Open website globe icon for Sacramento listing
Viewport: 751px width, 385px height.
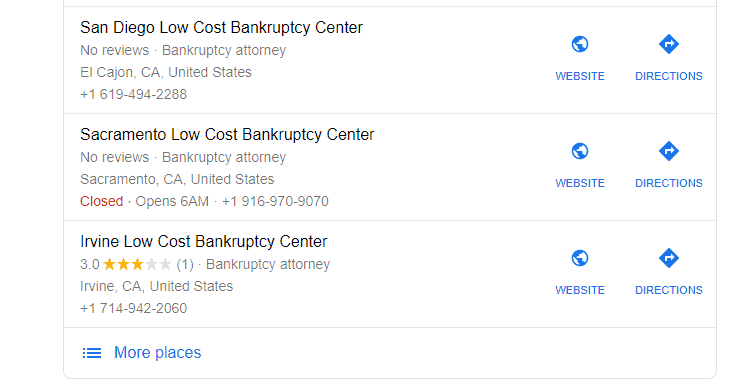[580, 151]
